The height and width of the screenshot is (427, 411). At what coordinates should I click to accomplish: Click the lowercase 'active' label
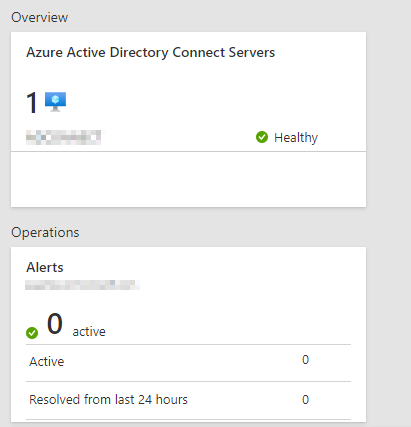pyautogui.click(x=89, y=332)
